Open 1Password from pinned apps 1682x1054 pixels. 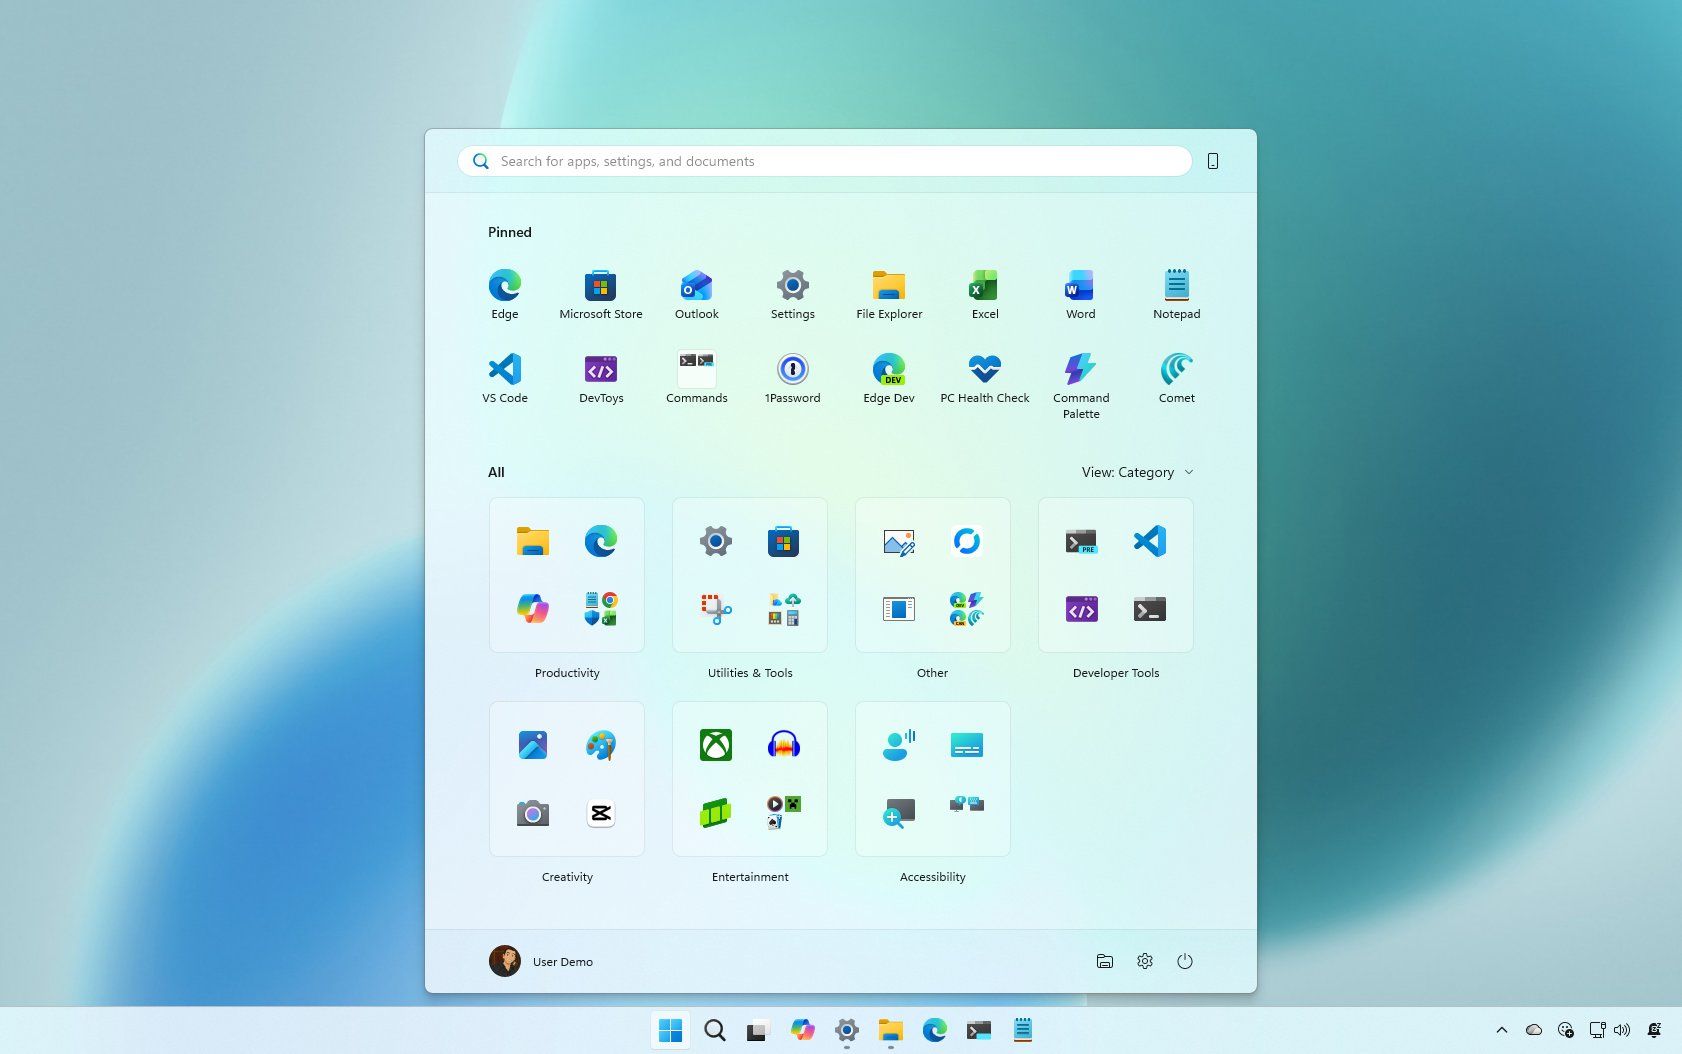tap(792, 377)
